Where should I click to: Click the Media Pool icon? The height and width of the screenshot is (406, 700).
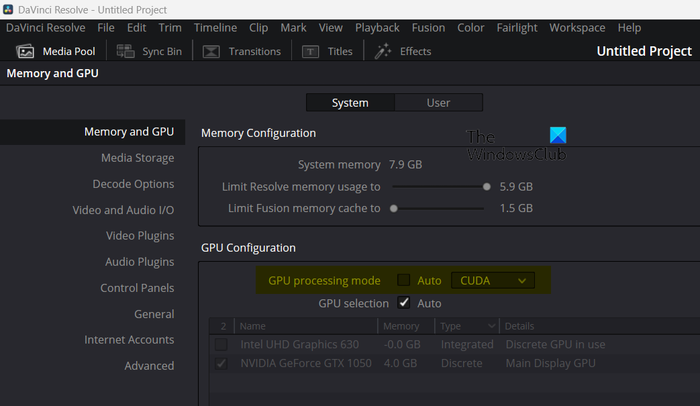pos(25,51)
